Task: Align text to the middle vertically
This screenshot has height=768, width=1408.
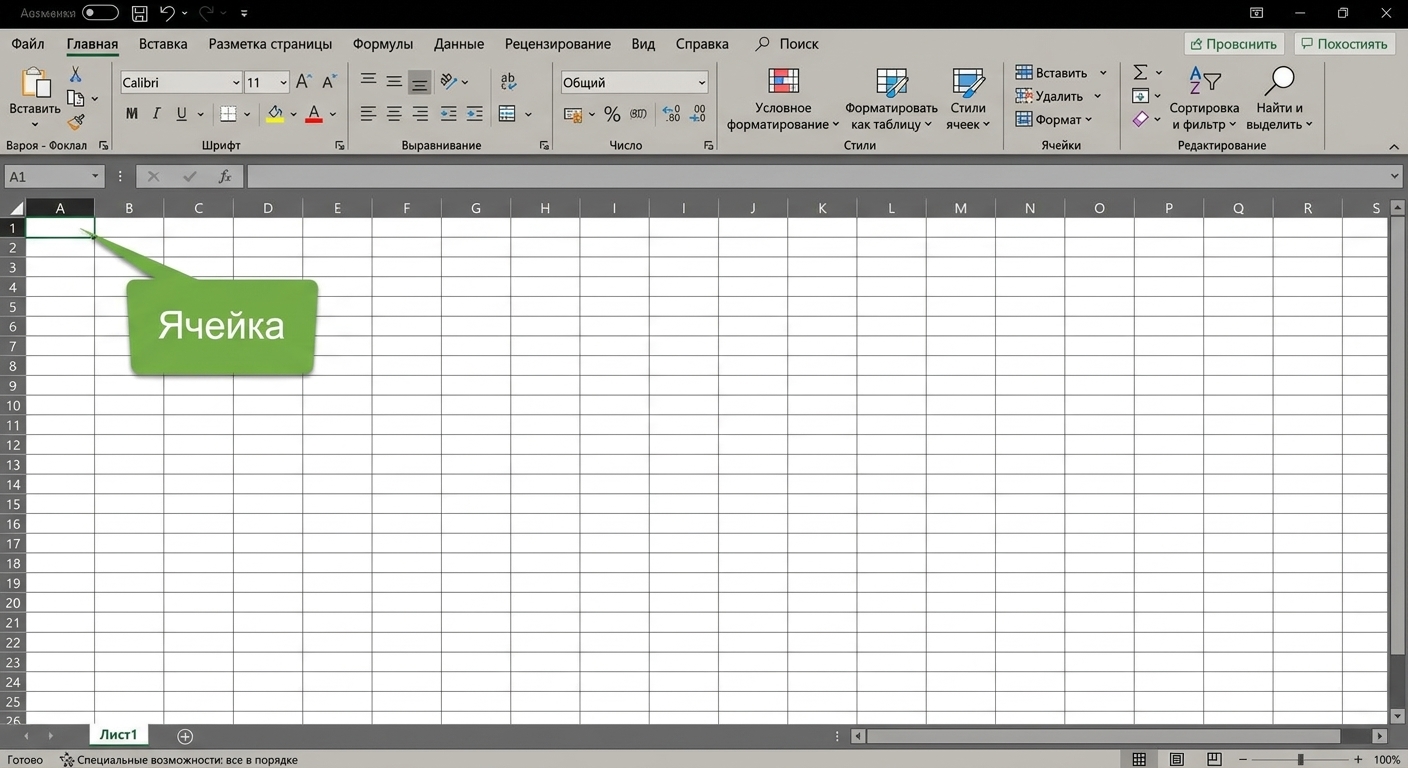Action: tap(394, 82)
